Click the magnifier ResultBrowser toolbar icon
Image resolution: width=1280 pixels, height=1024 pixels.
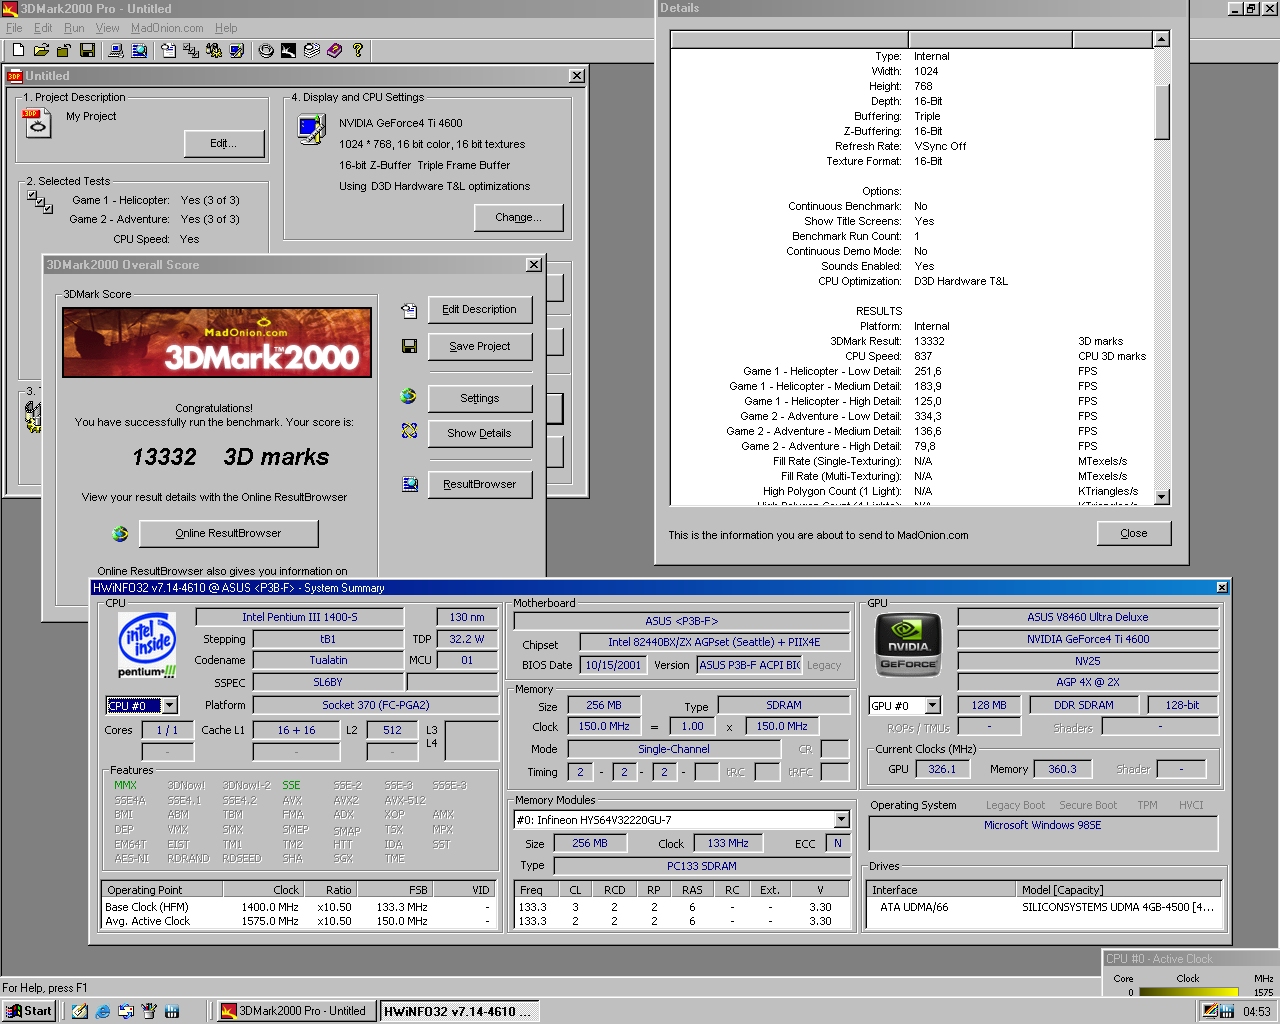click(x=139, y=50)
